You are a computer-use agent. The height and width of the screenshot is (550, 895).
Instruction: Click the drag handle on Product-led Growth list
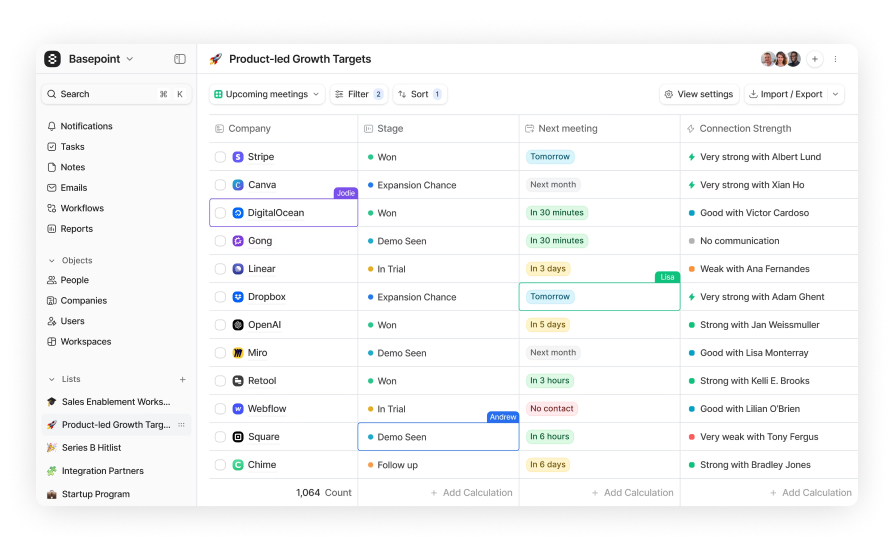point(181,425)
